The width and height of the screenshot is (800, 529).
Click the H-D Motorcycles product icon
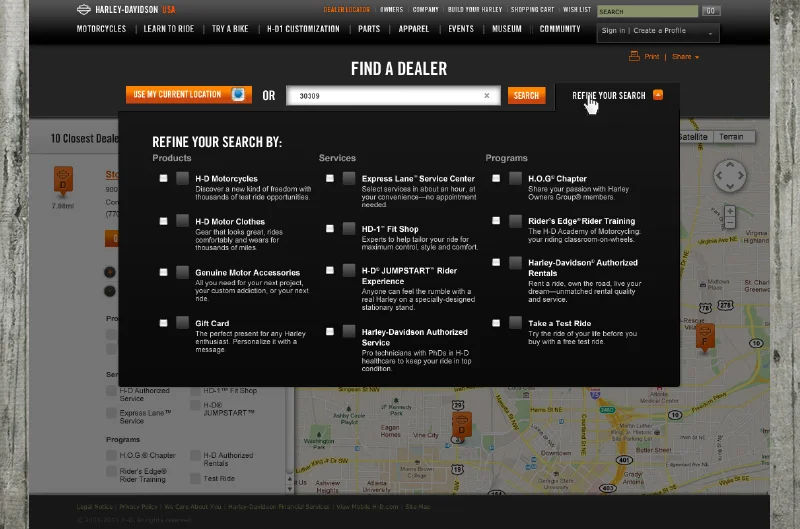pyautogui.click(x=182, y=178)
